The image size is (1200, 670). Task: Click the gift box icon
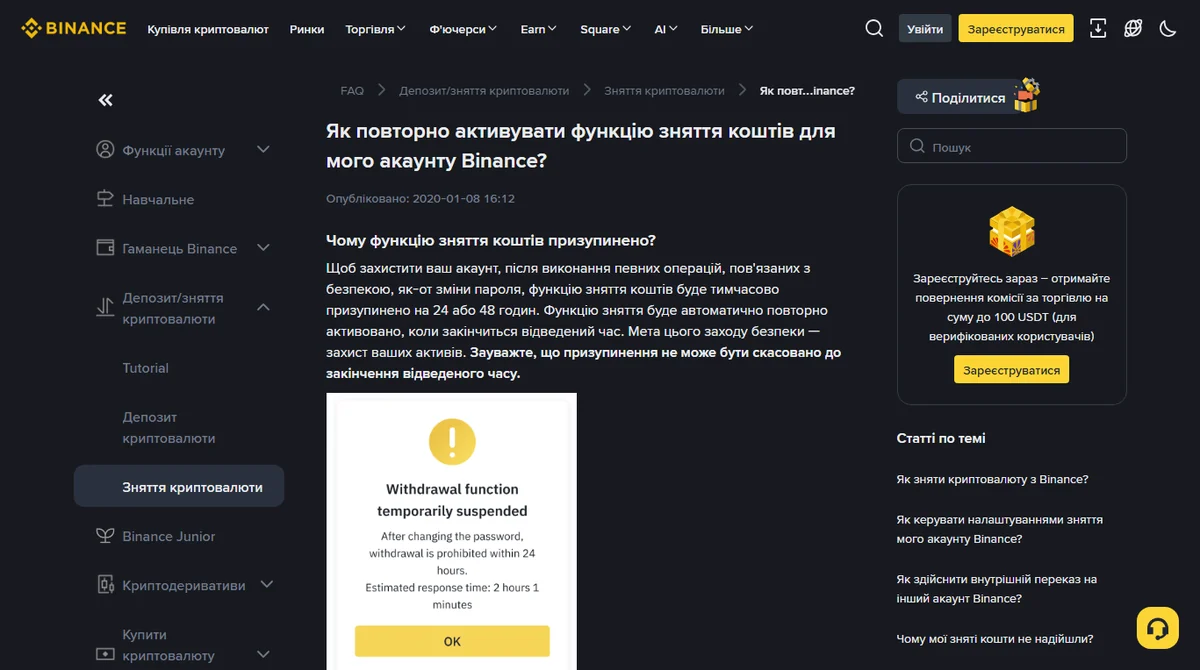tap(1026, 95)
